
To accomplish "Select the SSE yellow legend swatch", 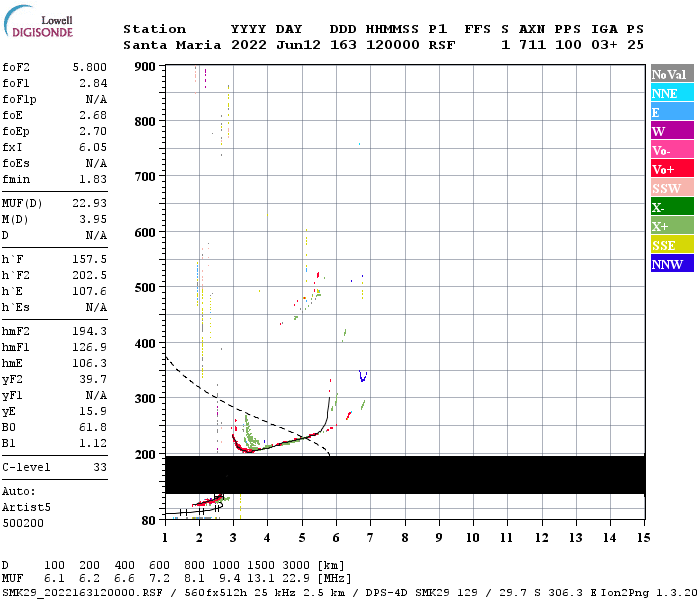I will tap(672, 245).
